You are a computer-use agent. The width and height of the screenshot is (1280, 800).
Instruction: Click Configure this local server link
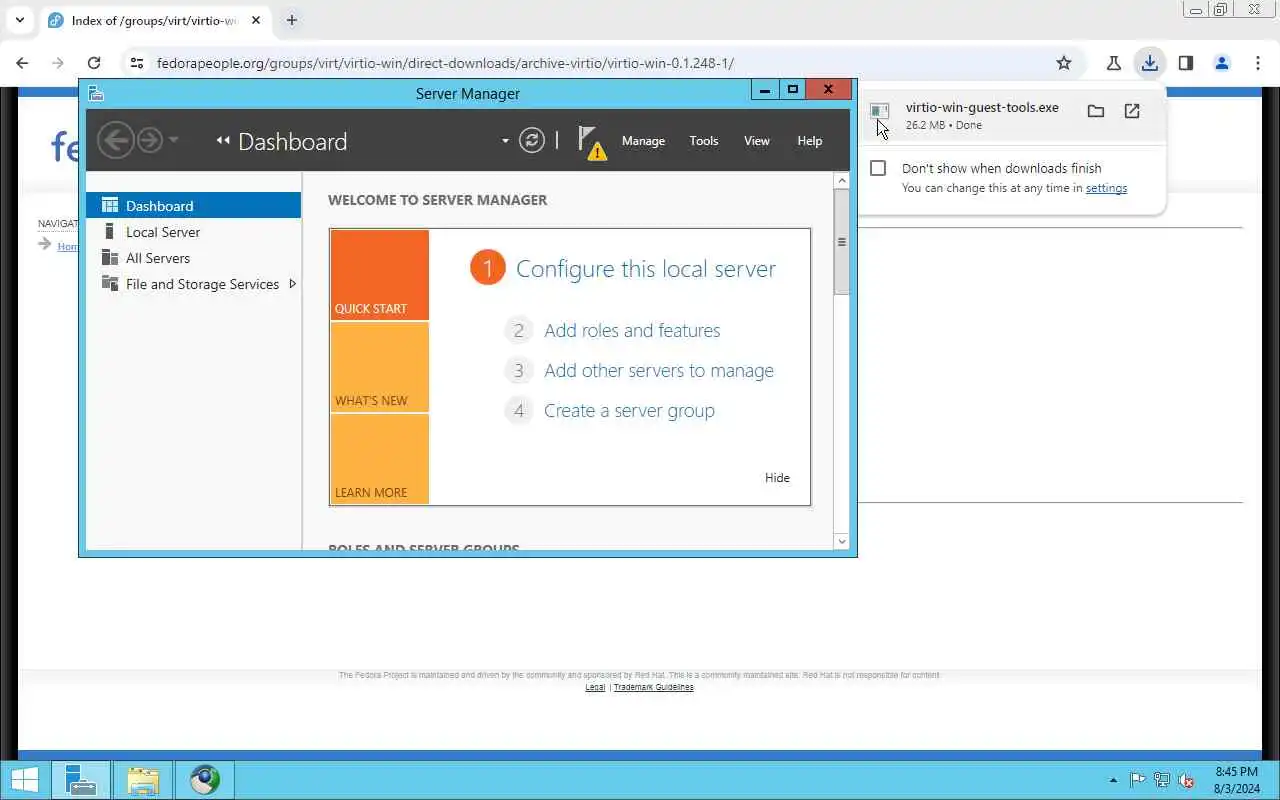[645, 268]
